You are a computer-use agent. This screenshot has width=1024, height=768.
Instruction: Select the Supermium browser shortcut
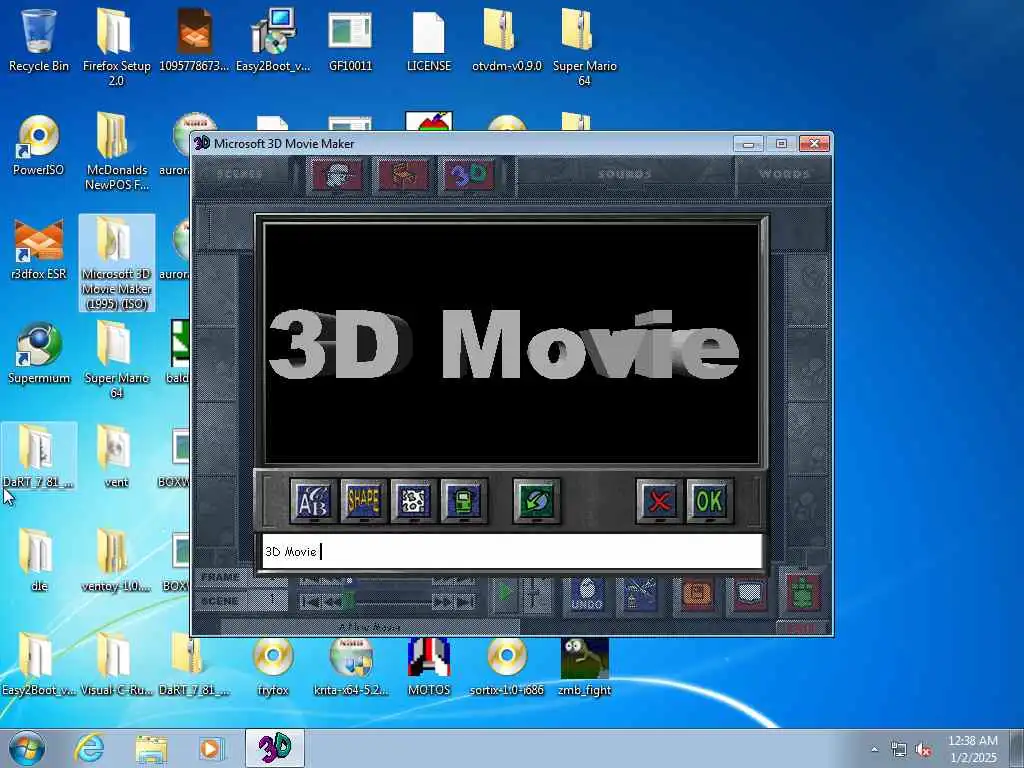[39, 353]
